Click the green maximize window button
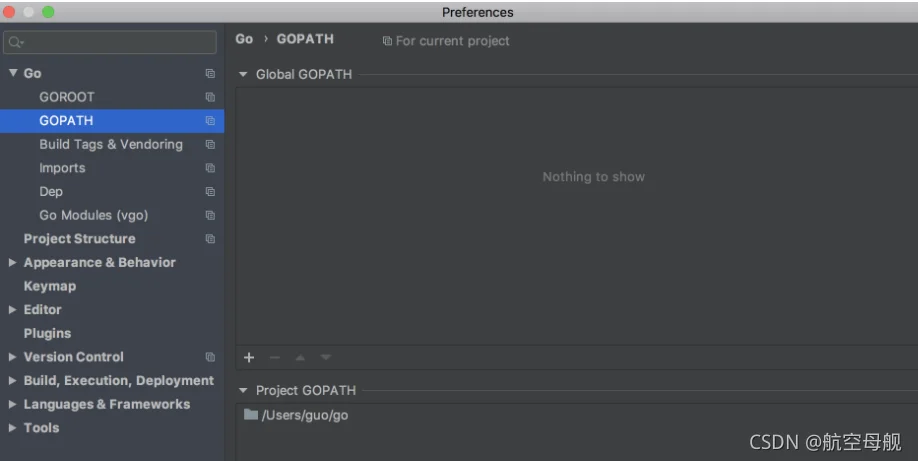918x461 pixels. [x=48, y=12]
